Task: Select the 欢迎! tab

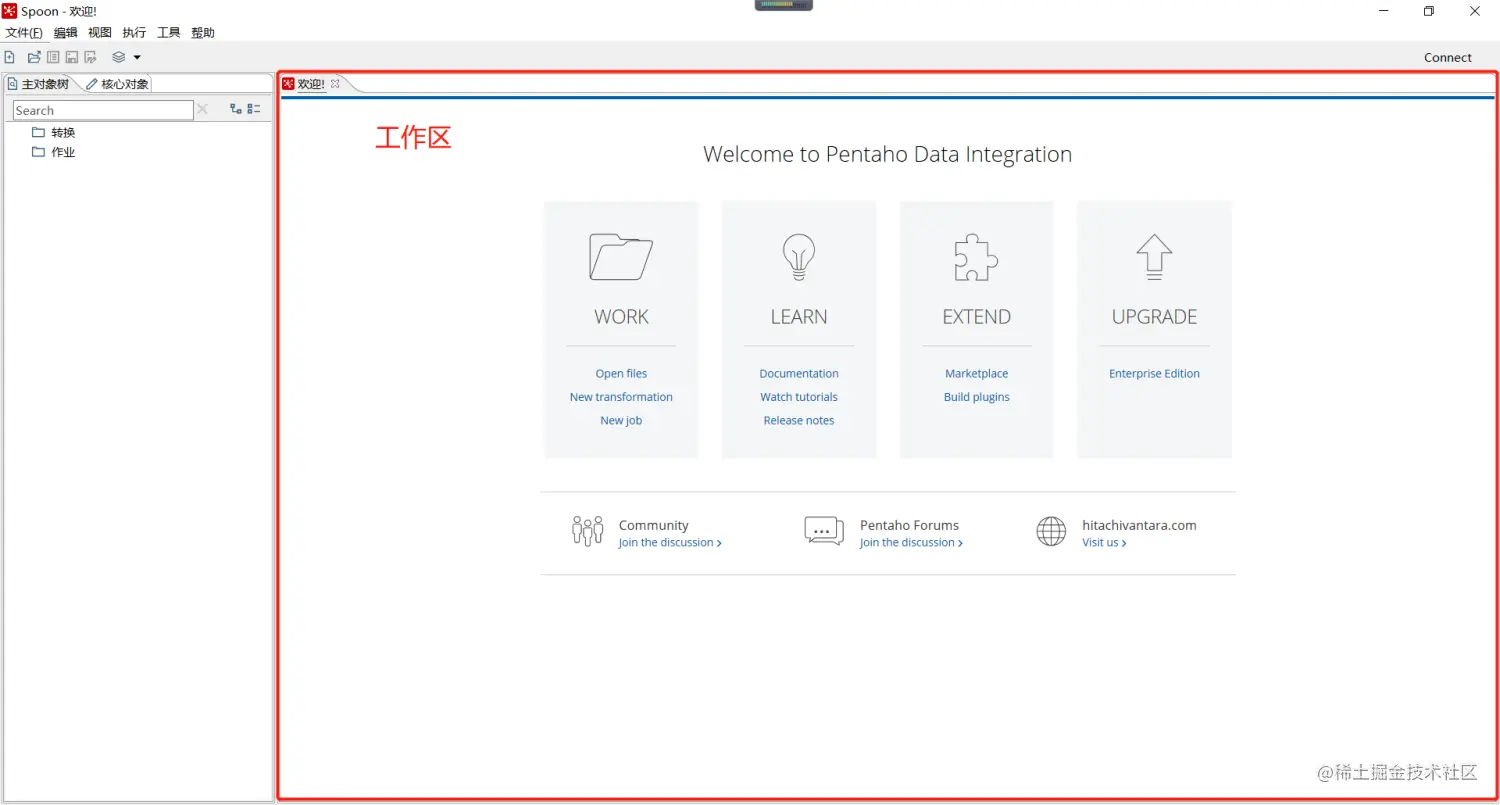Action: [312, 84]
